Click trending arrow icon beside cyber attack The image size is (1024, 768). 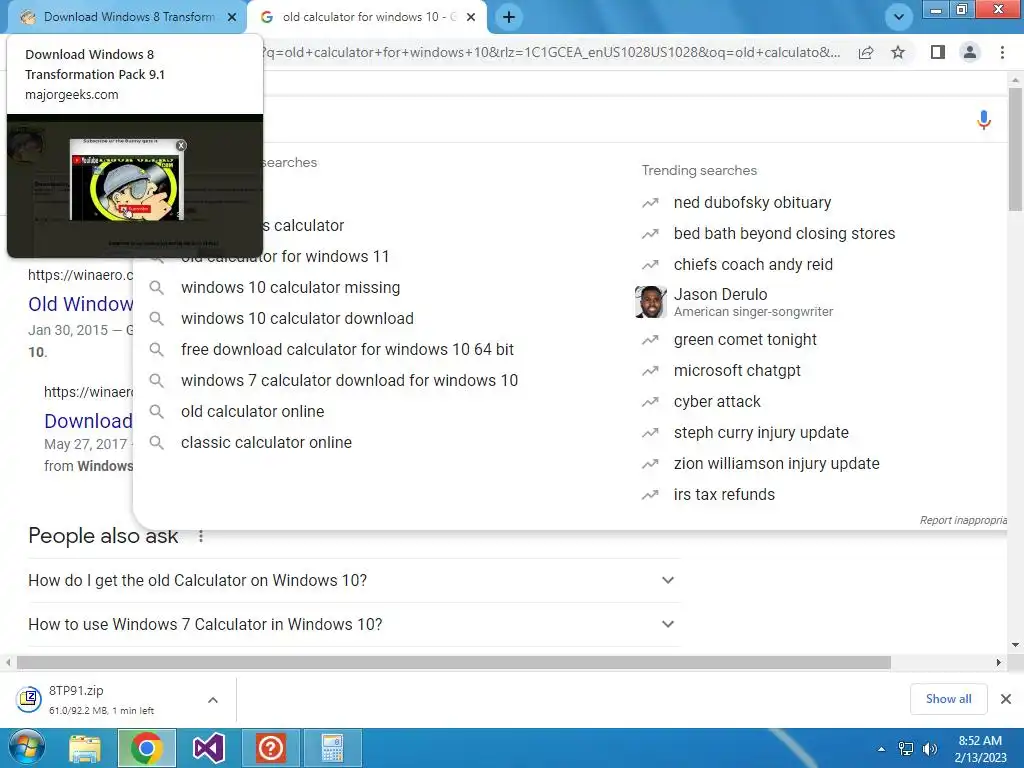coord(650,402)
